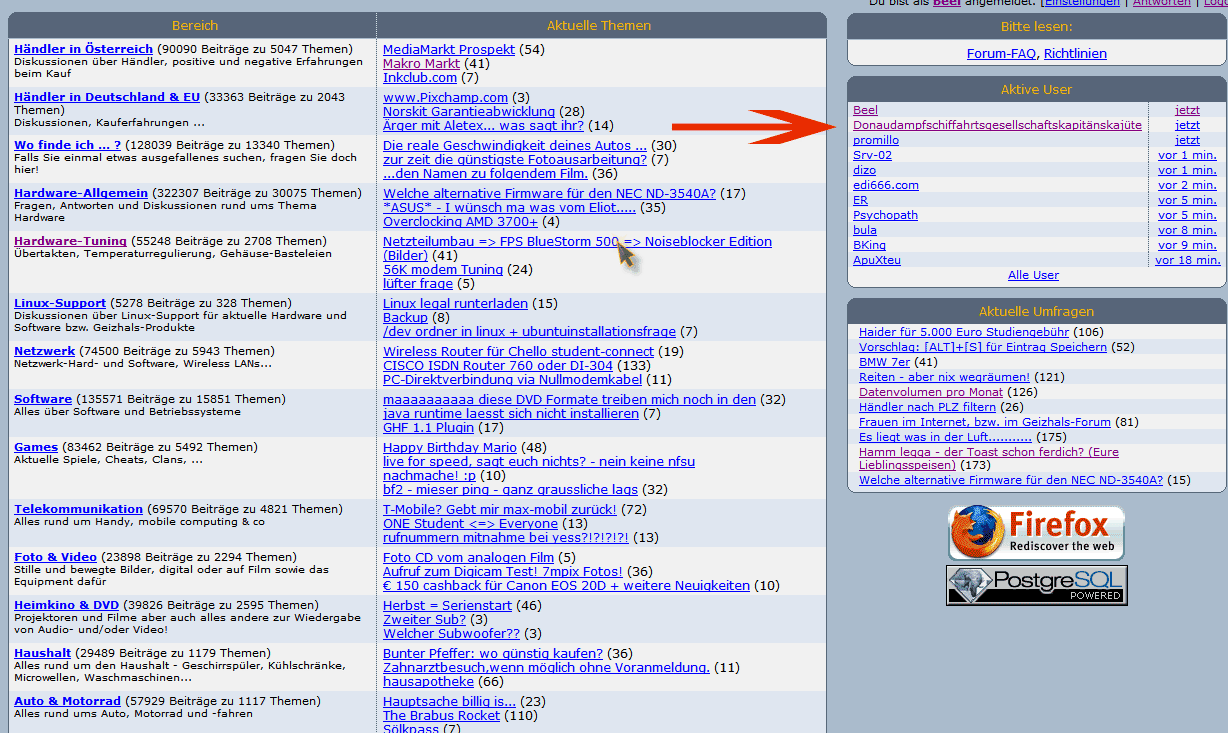View user Psychopath's profile

pyautogui.click(x=885, y=215)
